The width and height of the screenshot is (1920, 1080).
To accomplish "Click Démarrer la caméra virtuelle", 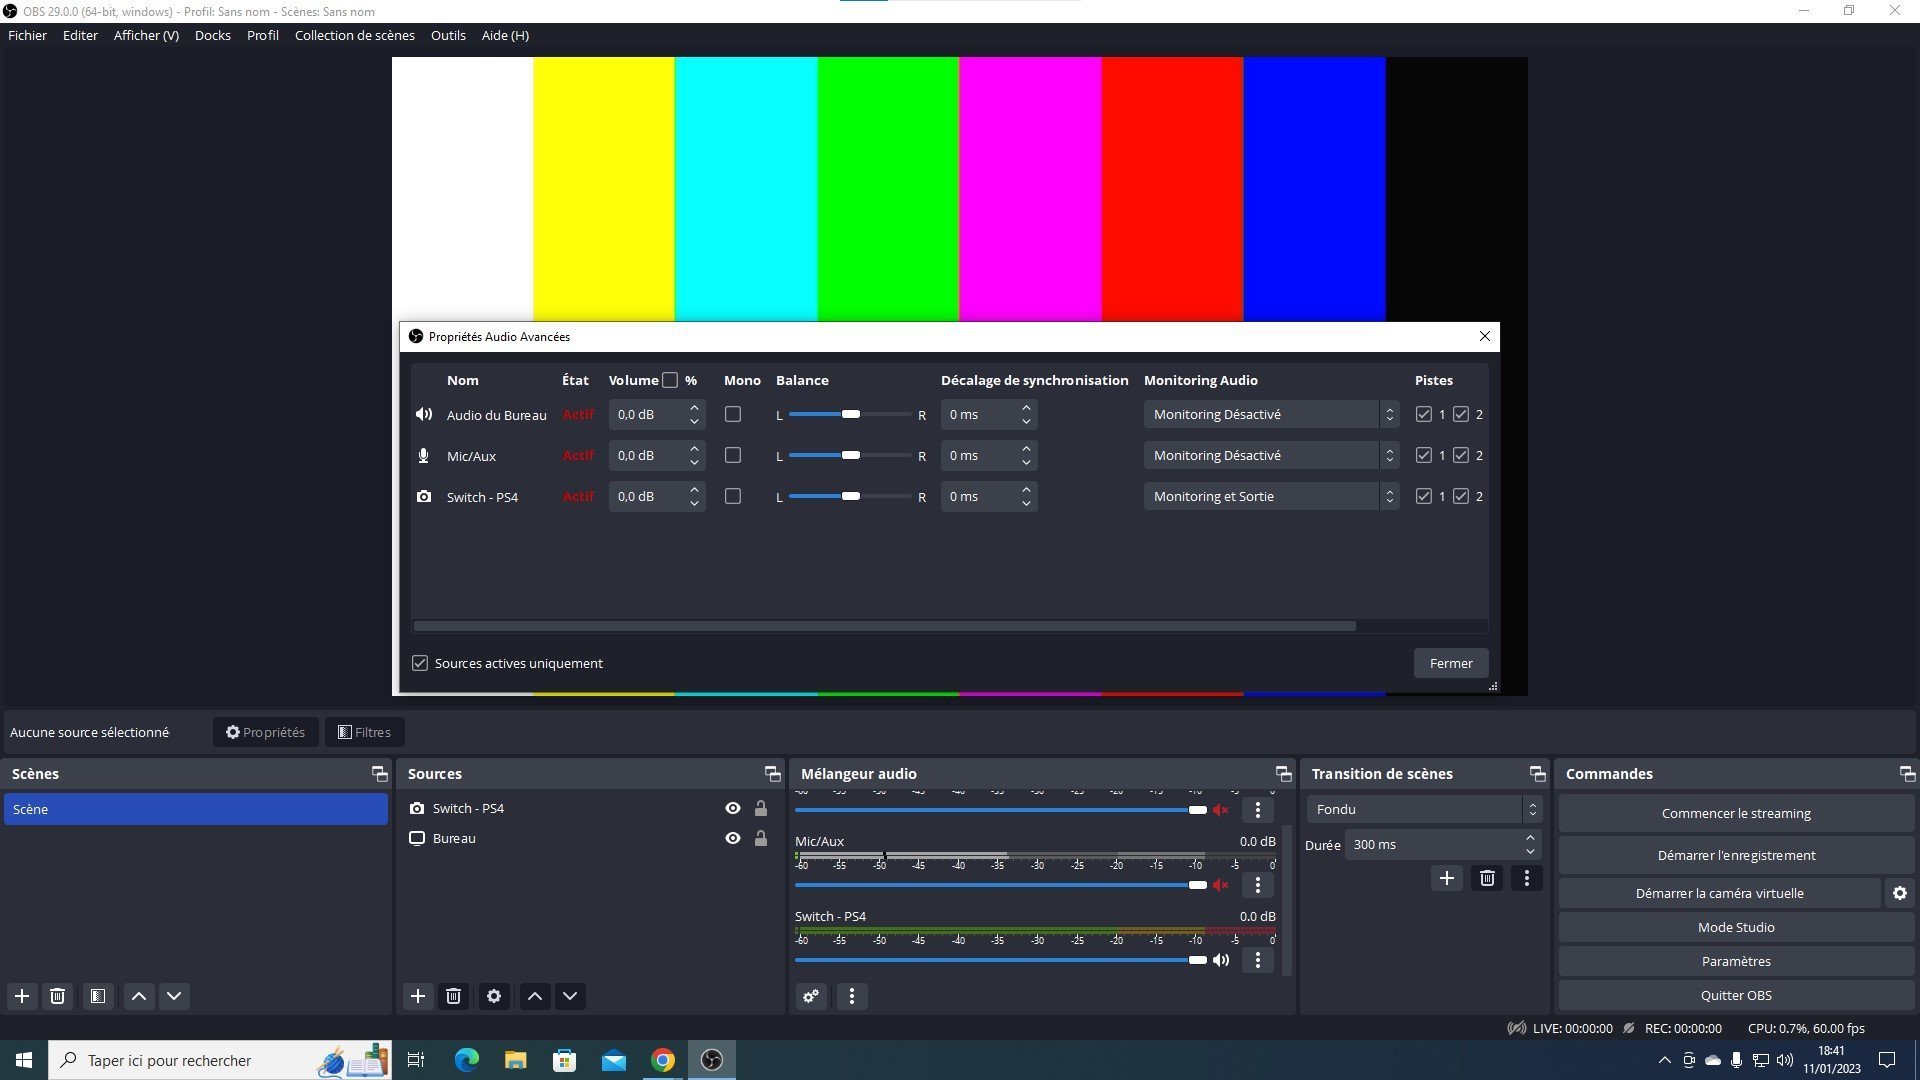I will pyautogui.click(x=1719, y=893).
